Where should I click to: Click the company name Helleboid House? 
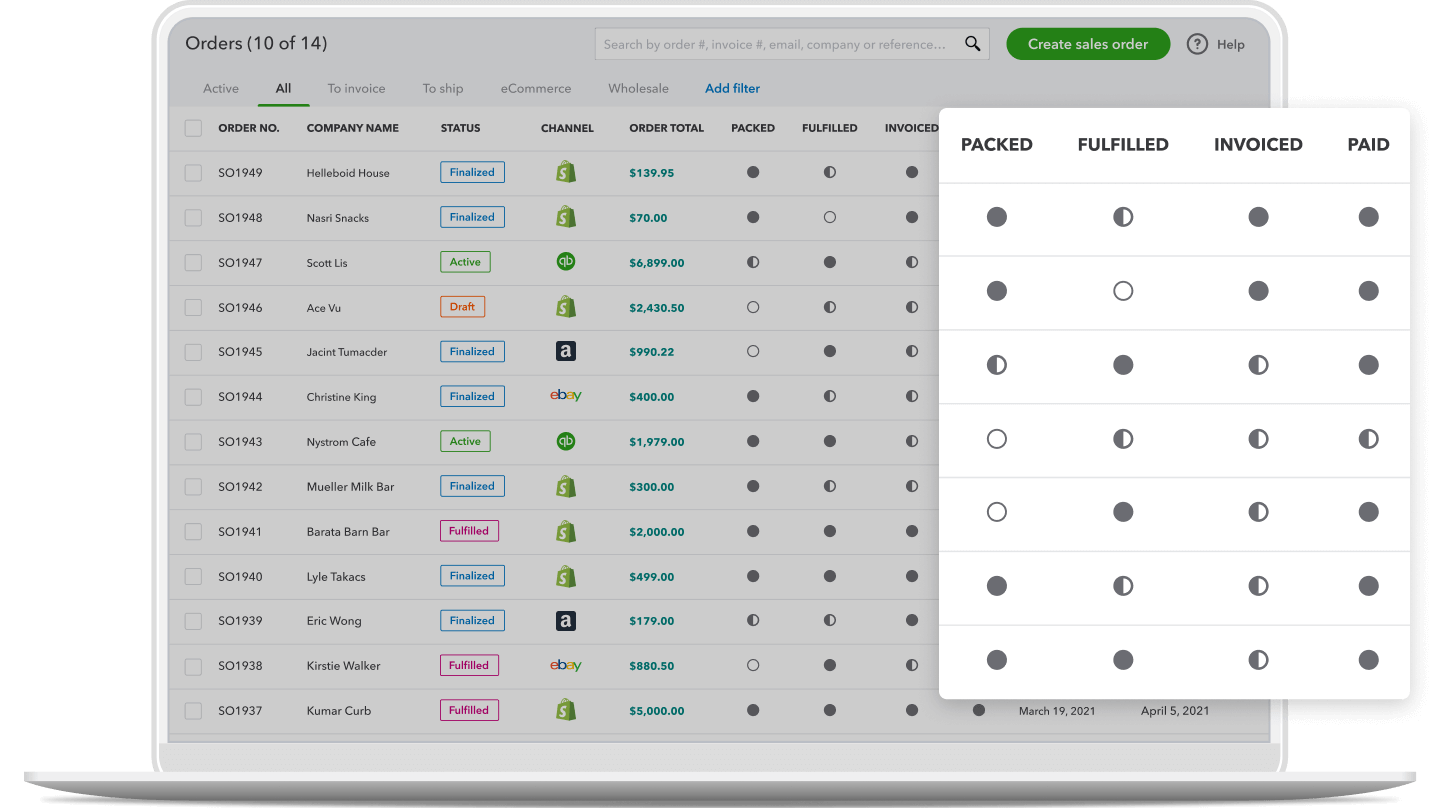coord(348,173)
